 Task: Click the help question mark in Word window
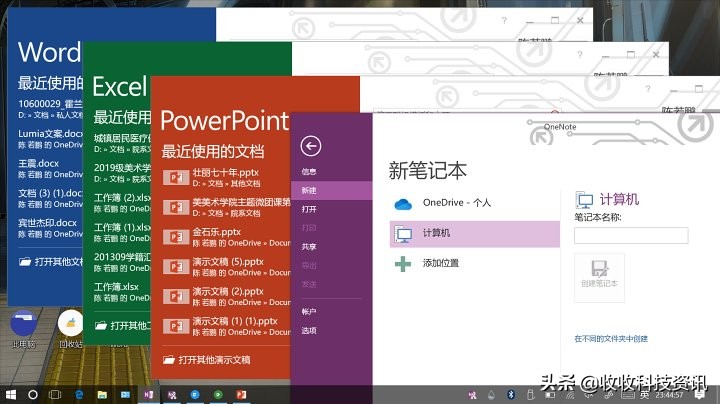[x=504, y=20]
